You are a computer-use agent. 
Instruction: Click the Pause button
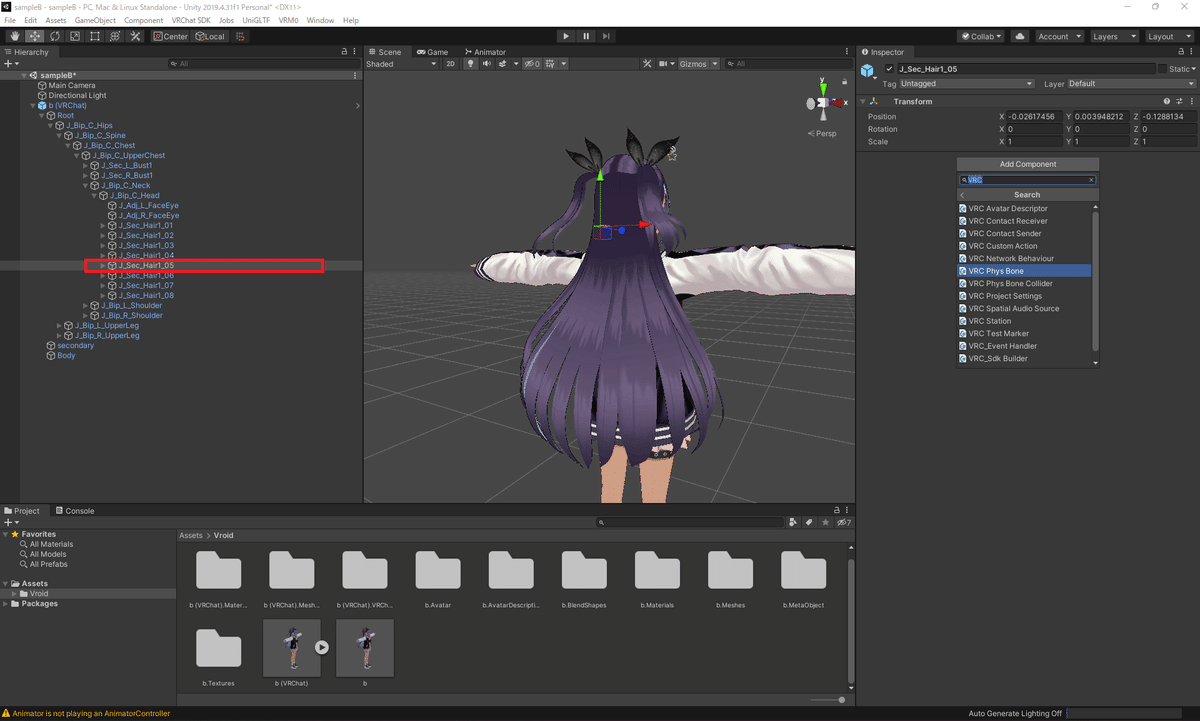(586, 36)
